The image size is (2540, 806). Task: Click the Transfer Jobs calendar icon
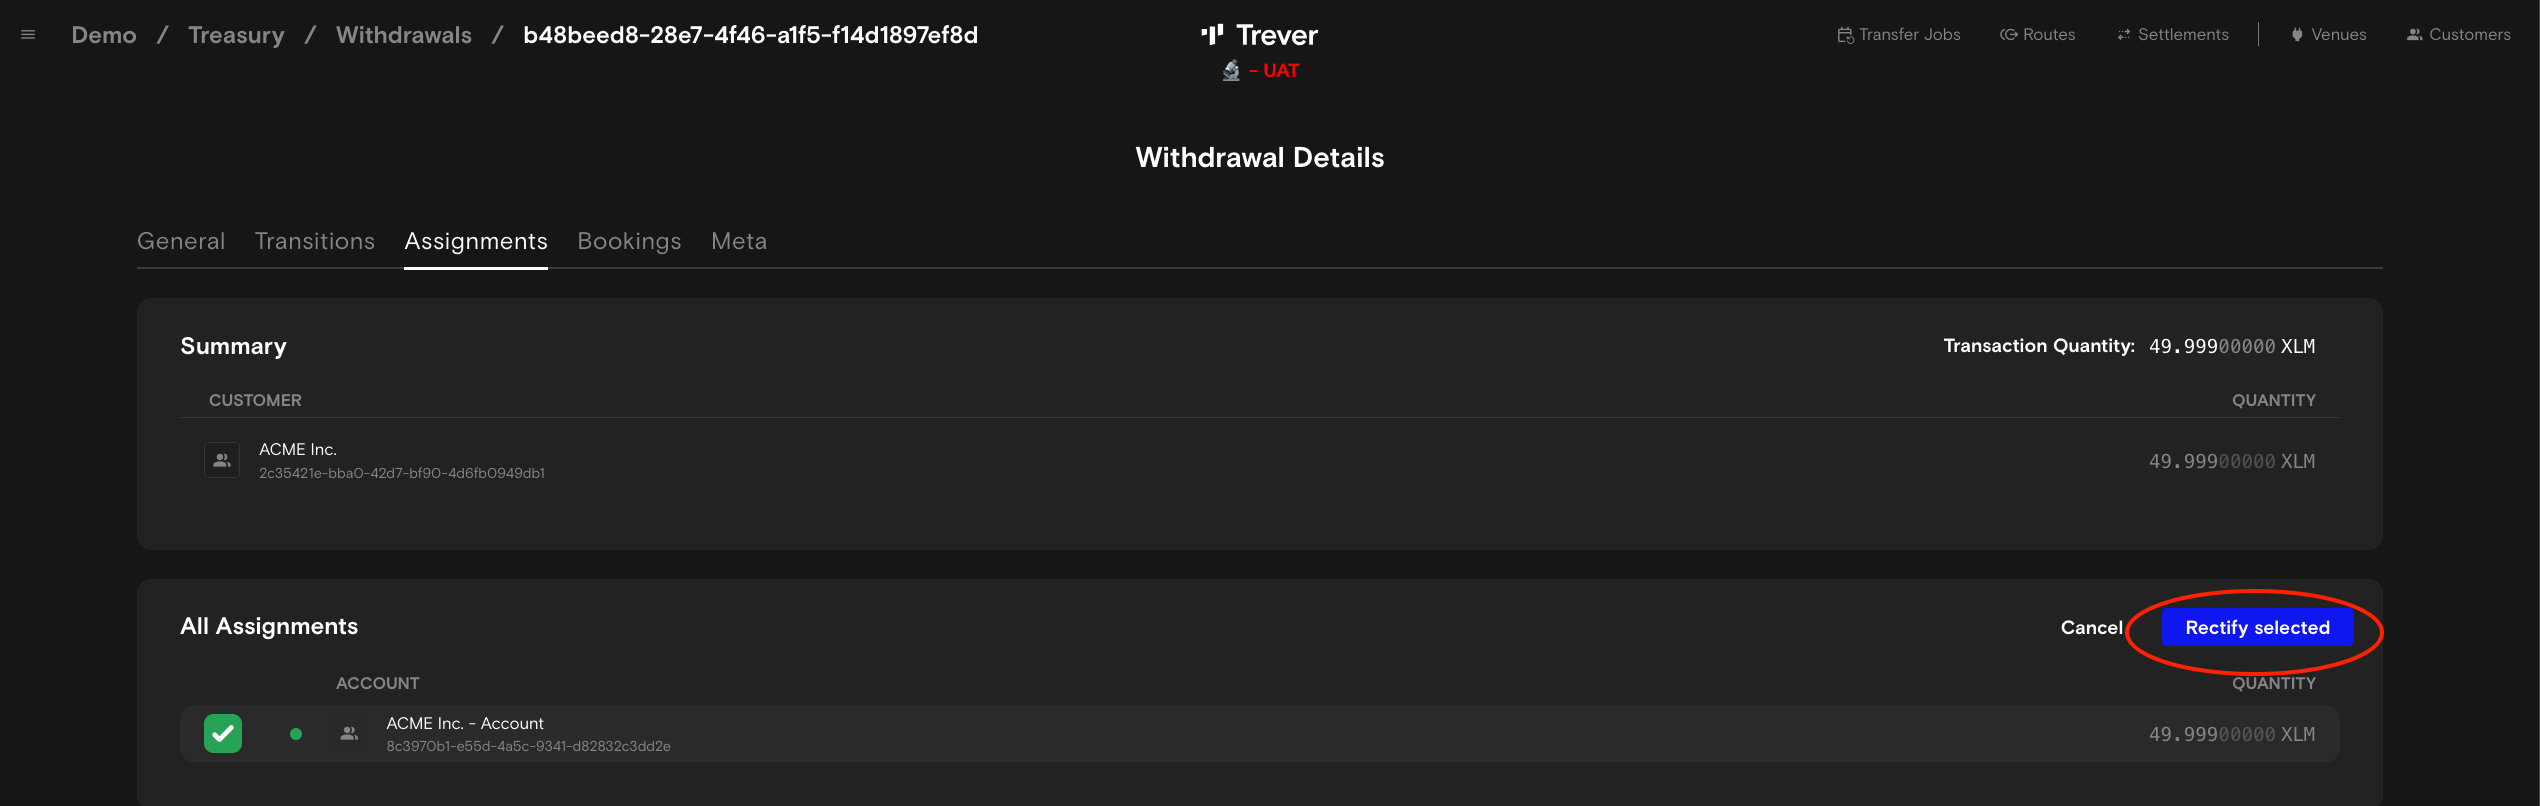[x=1845, y=35]
